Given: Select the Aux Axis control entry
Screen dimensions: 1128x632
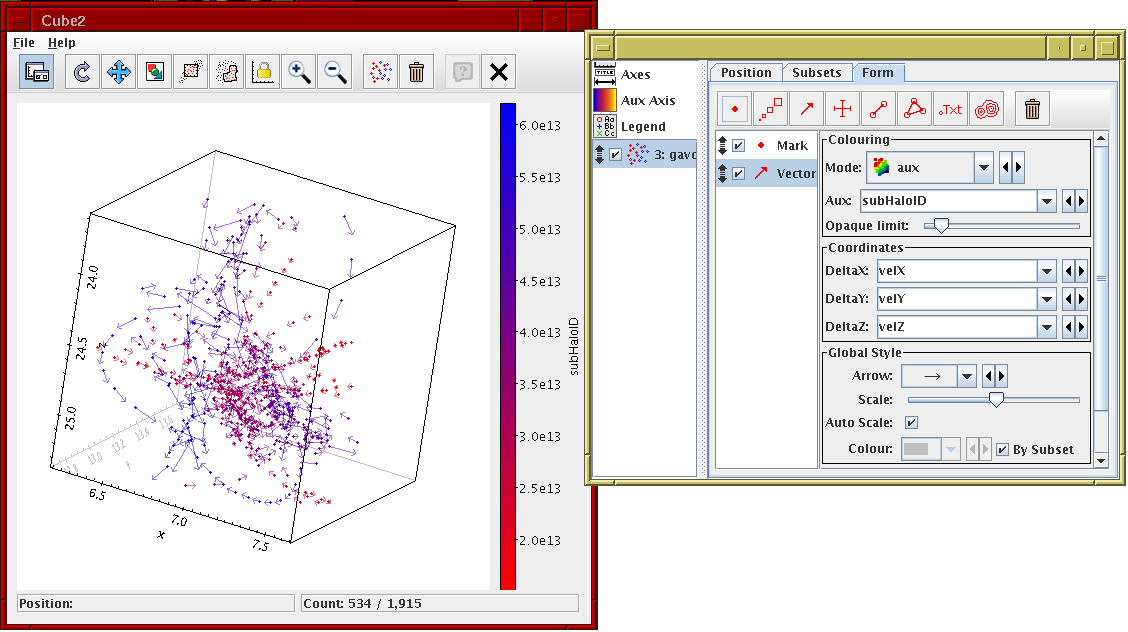Looking at the screenshot, I should (x=647, y=100).
